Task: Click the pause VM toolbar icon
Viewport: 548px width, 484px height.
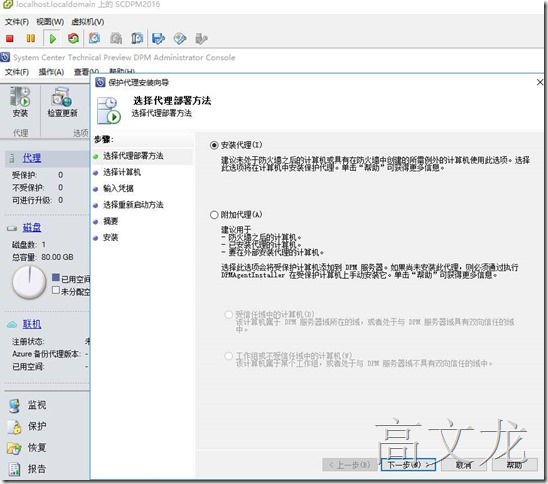Action: click(x=31, y=38)
